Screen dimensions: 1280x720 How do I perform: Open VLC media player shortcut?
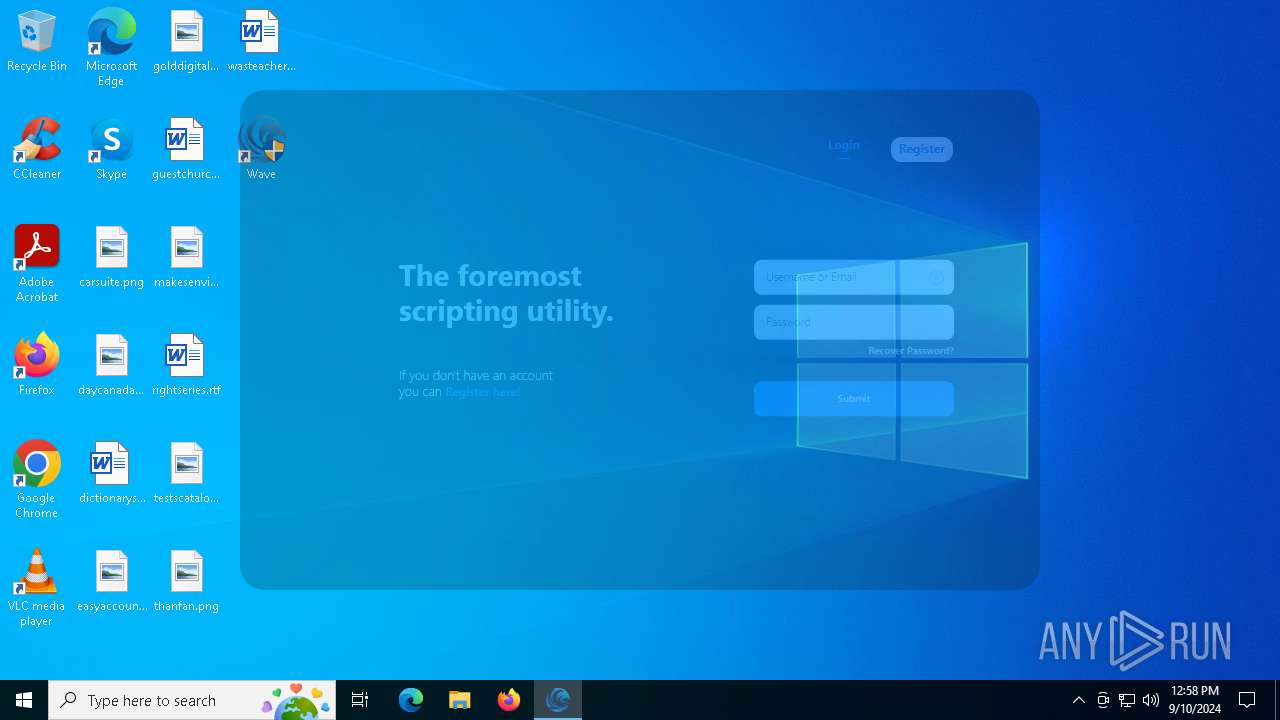pos(37,588)
